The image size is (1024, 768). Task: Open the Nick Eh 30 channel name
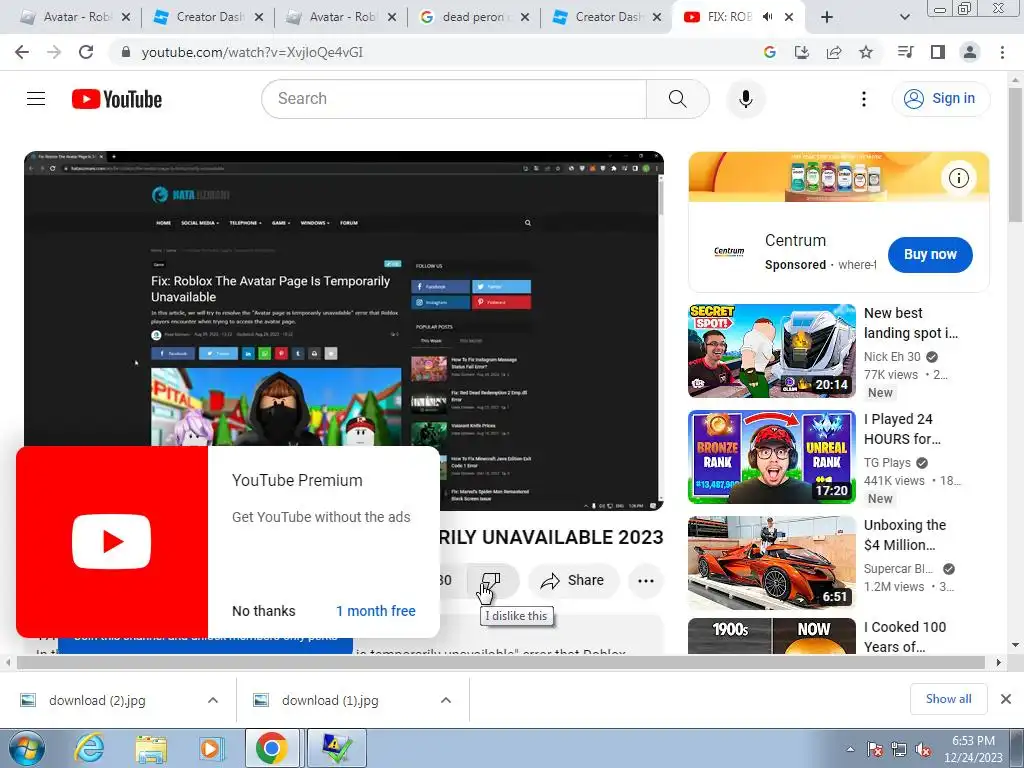(x=892, y=357)
